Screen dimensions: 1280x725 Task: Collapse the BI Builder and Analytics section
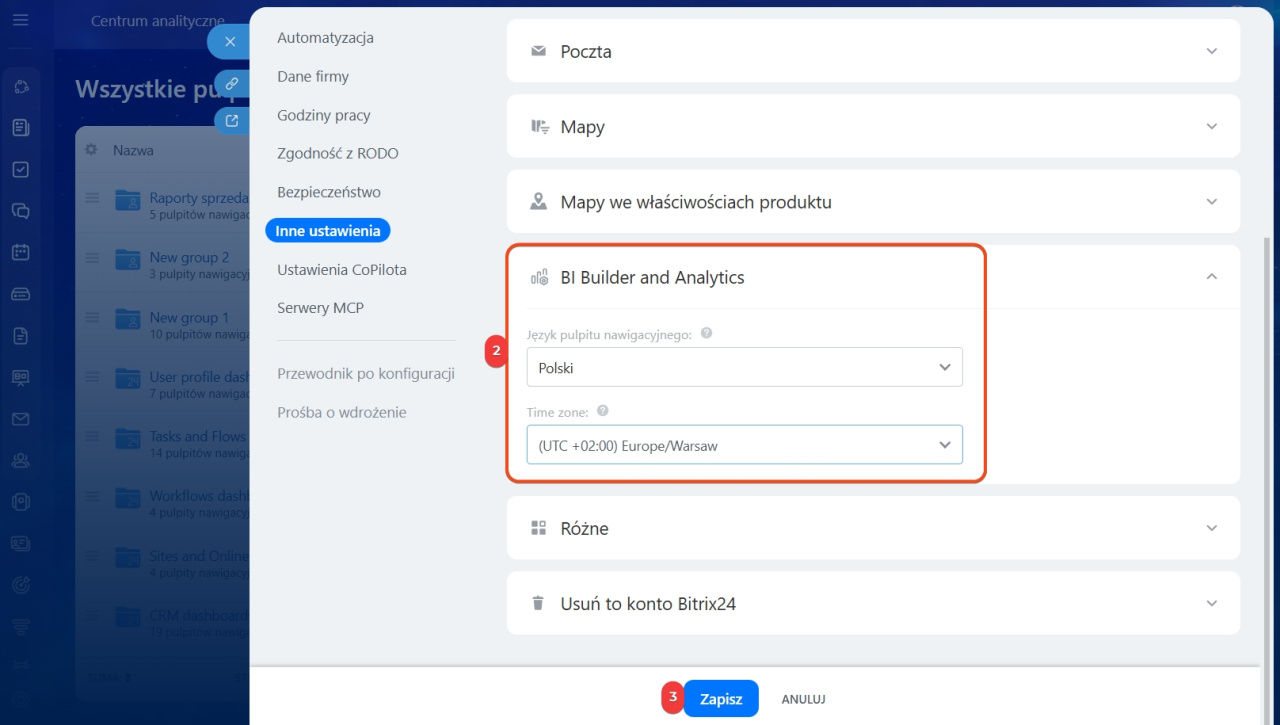1211,277
